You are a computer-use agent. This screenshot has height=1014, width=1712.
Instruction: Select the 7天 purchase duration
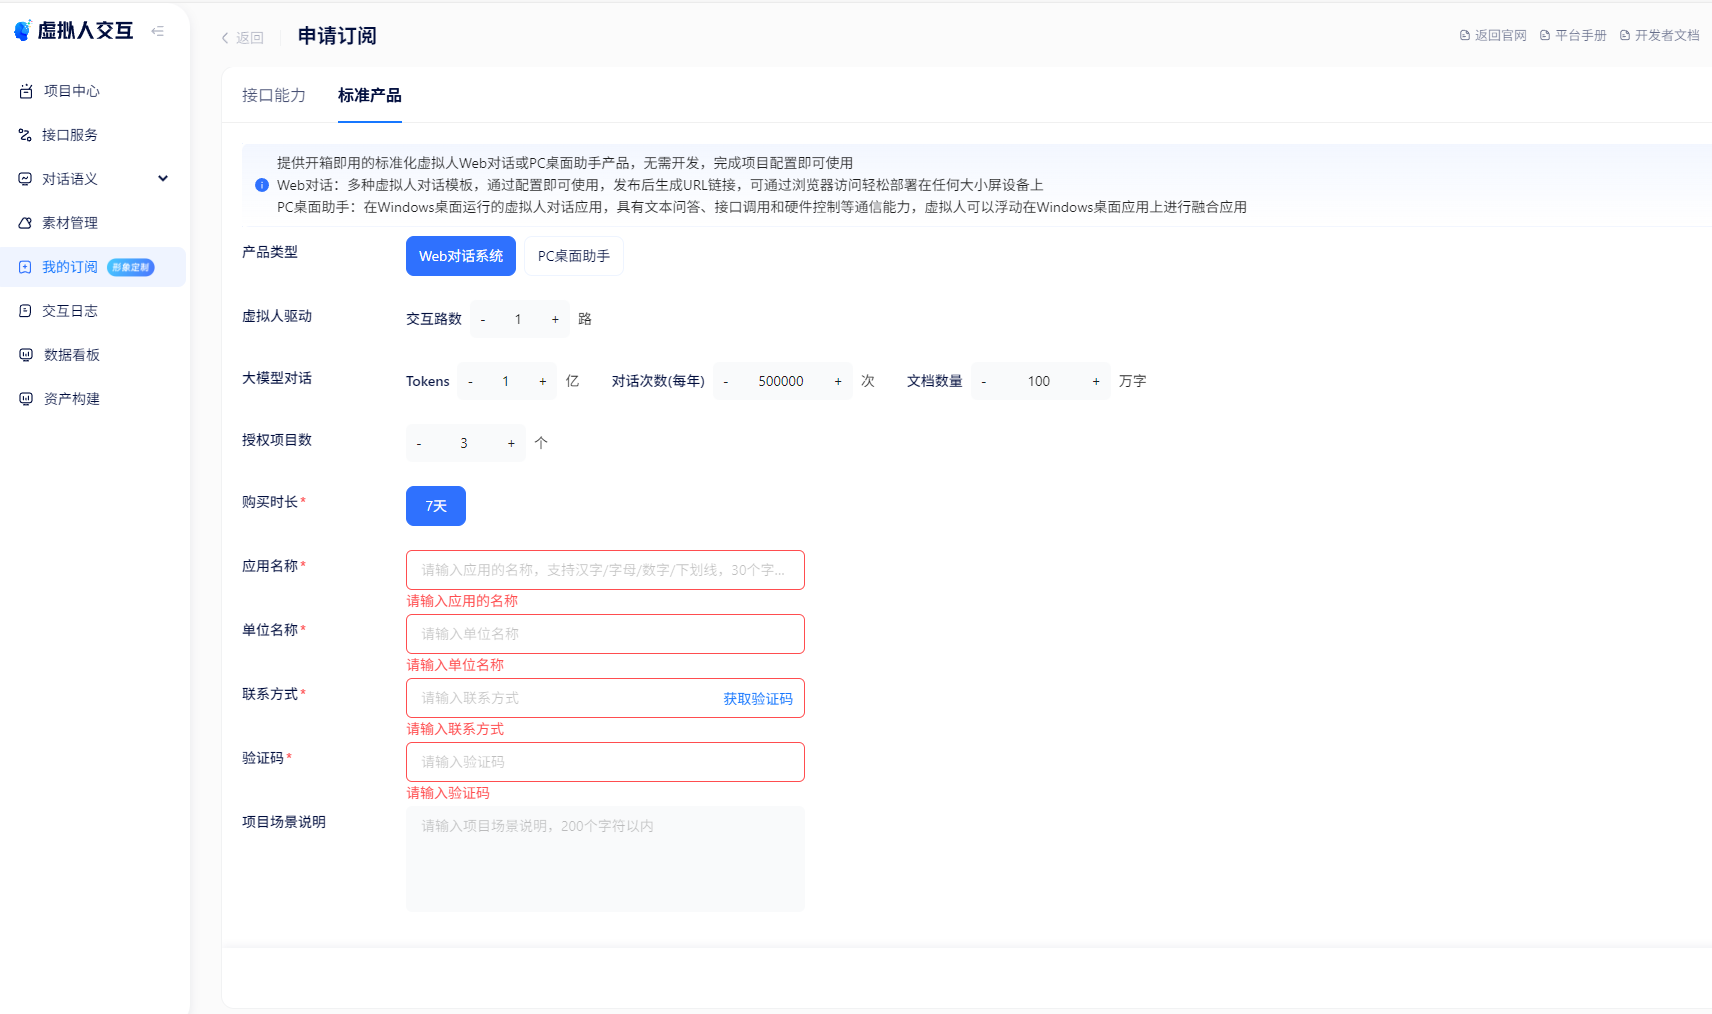tap(435, 506)
